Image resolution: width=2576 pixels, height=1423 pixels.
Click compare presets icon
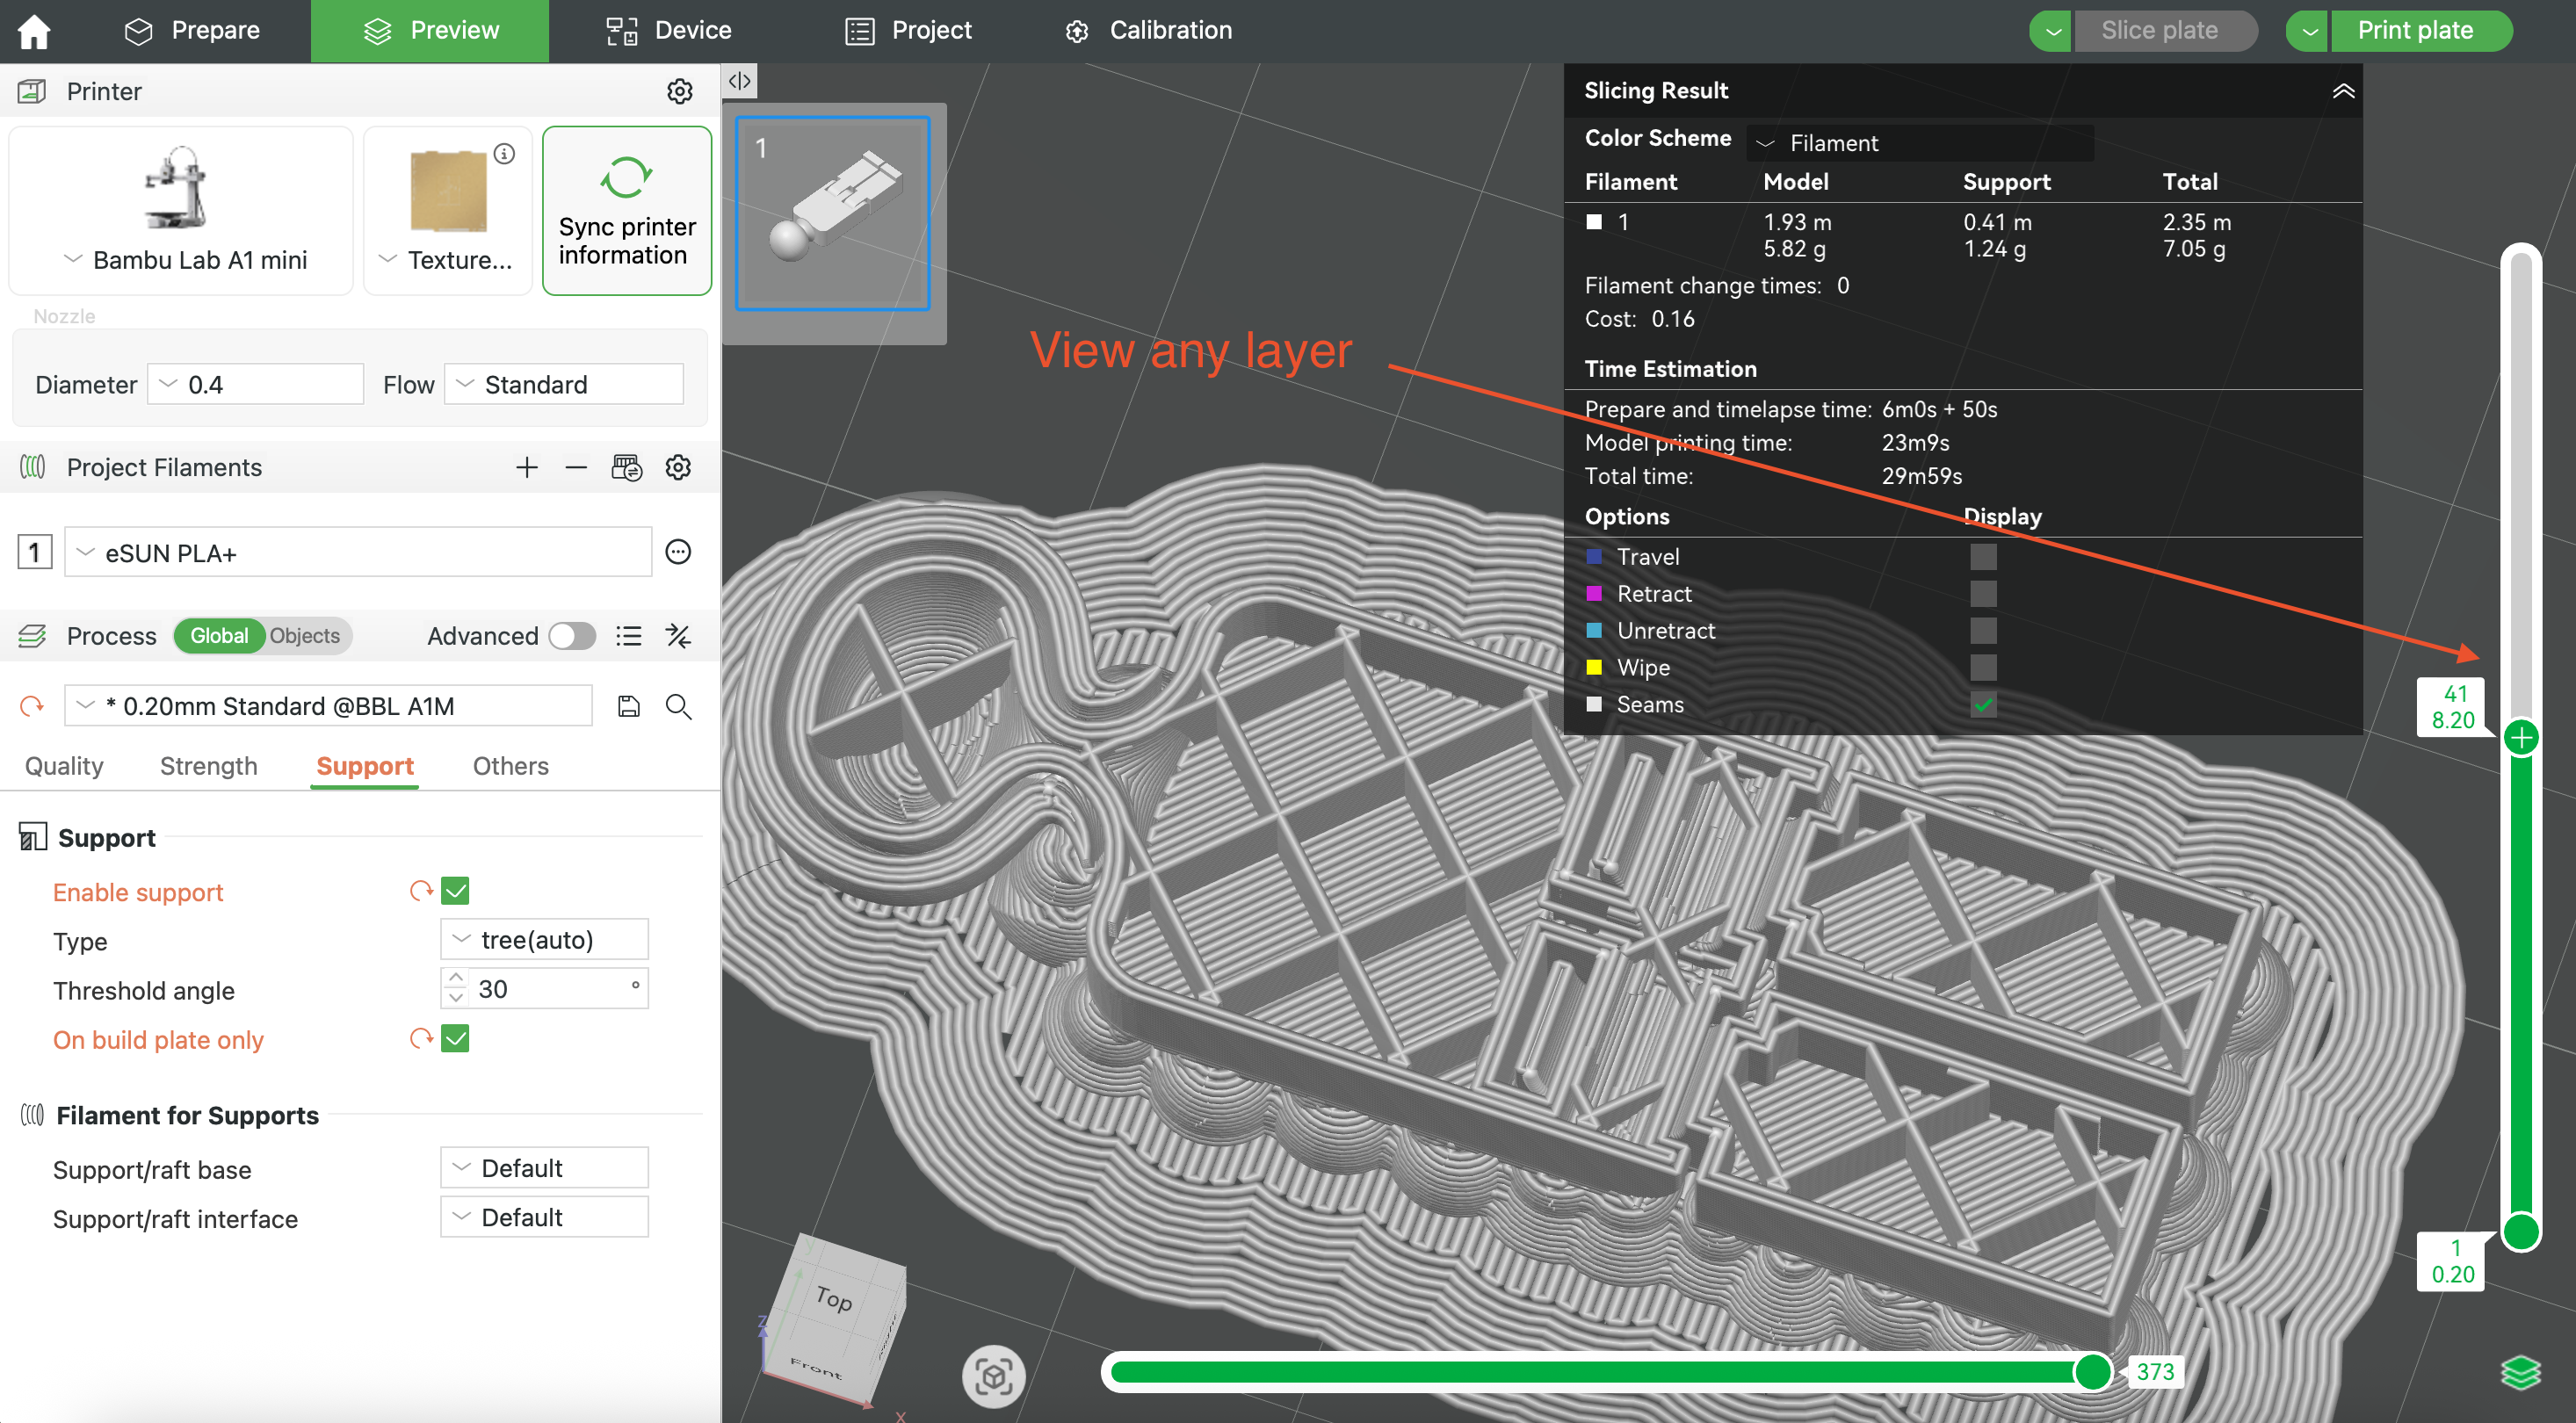pos(678,636)
